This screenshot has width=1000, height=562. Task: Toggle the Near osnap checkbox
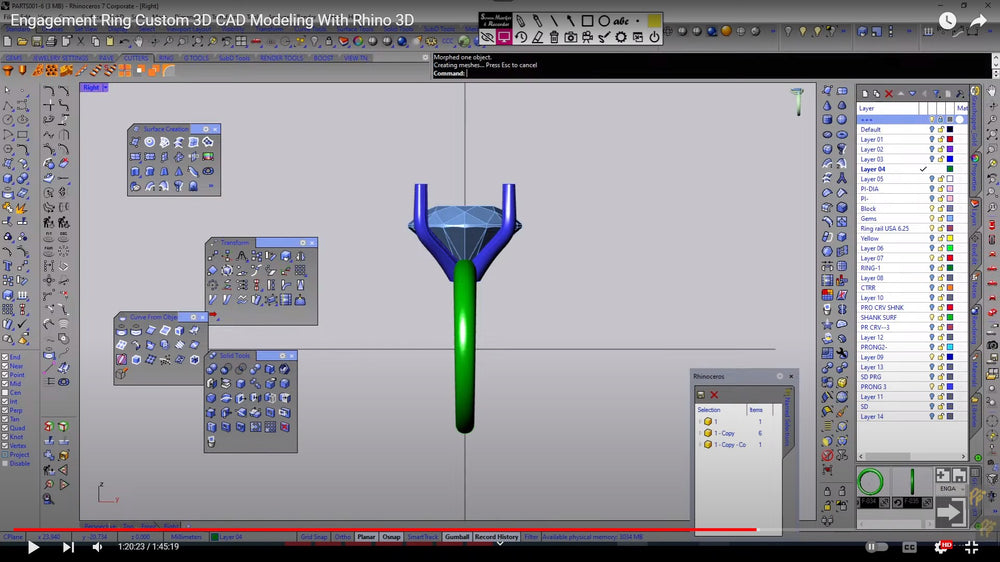pos(5,366)
